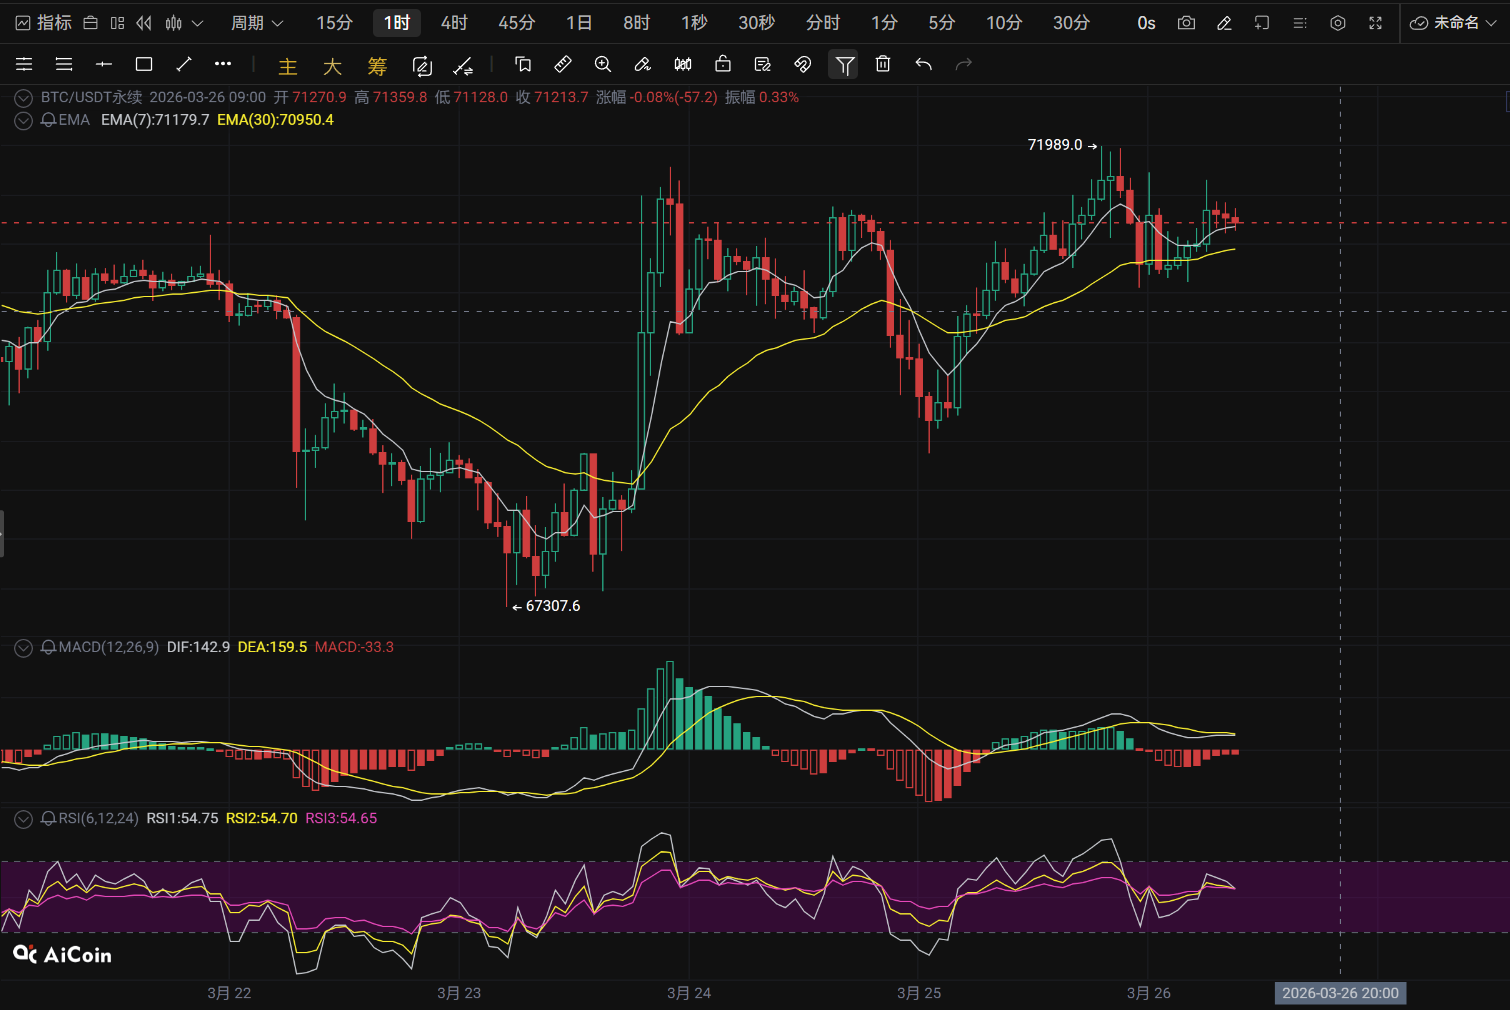The image size is (1510, 1010).
Task: Enter fullscreen chart mode
Action: pos(1376,23)
